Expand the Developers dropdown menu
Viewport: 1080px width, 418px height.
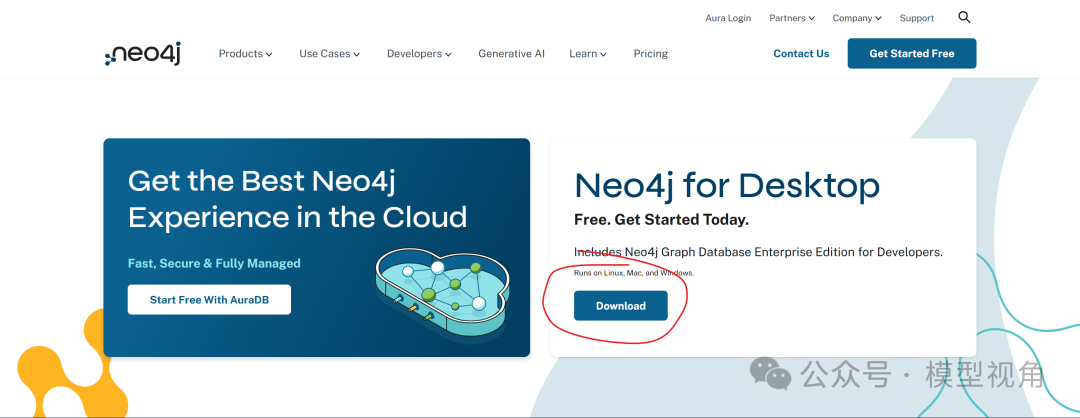point(419,54)
